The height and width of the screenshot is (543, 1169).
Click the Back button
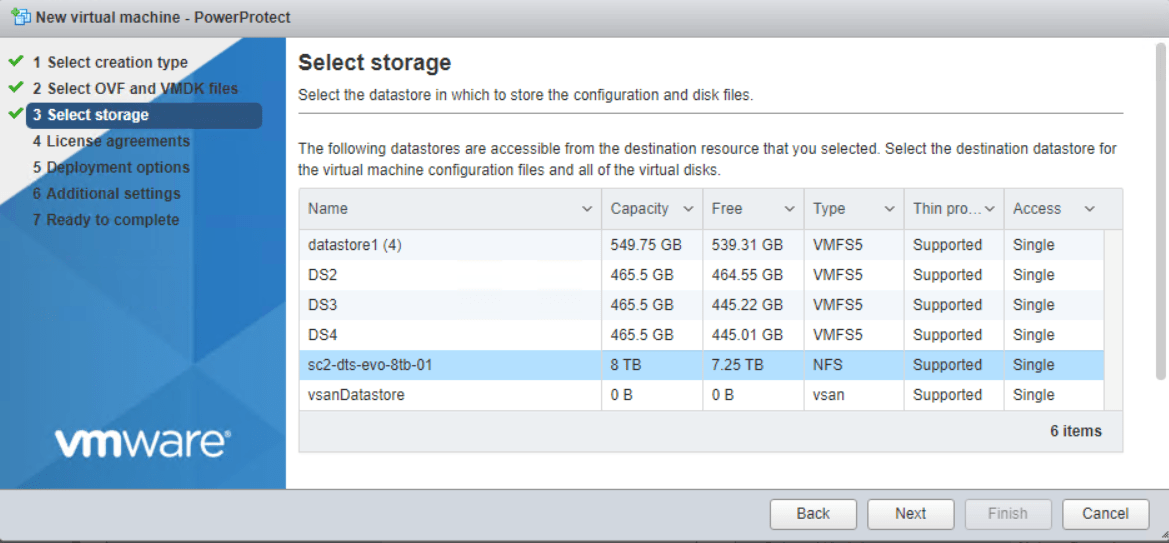[813, 513]
